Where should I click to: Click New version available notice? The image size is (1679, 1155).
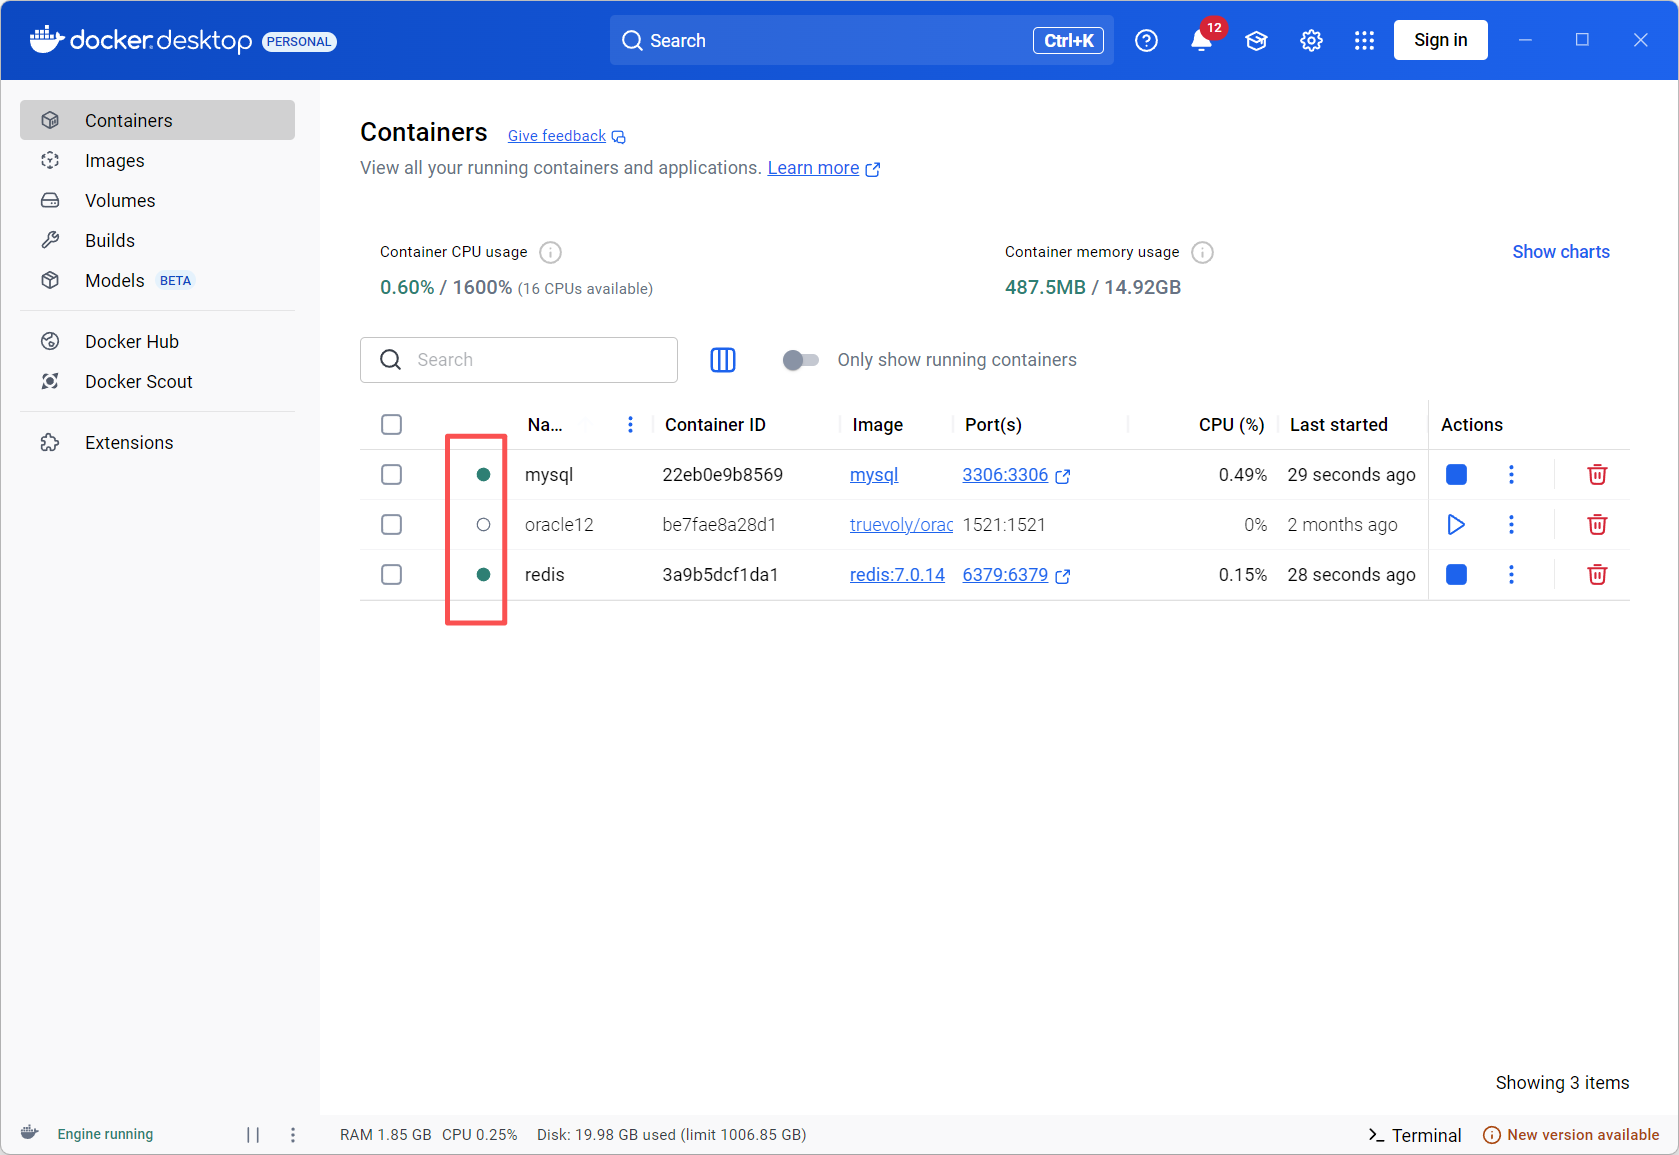[1570, 1135]
